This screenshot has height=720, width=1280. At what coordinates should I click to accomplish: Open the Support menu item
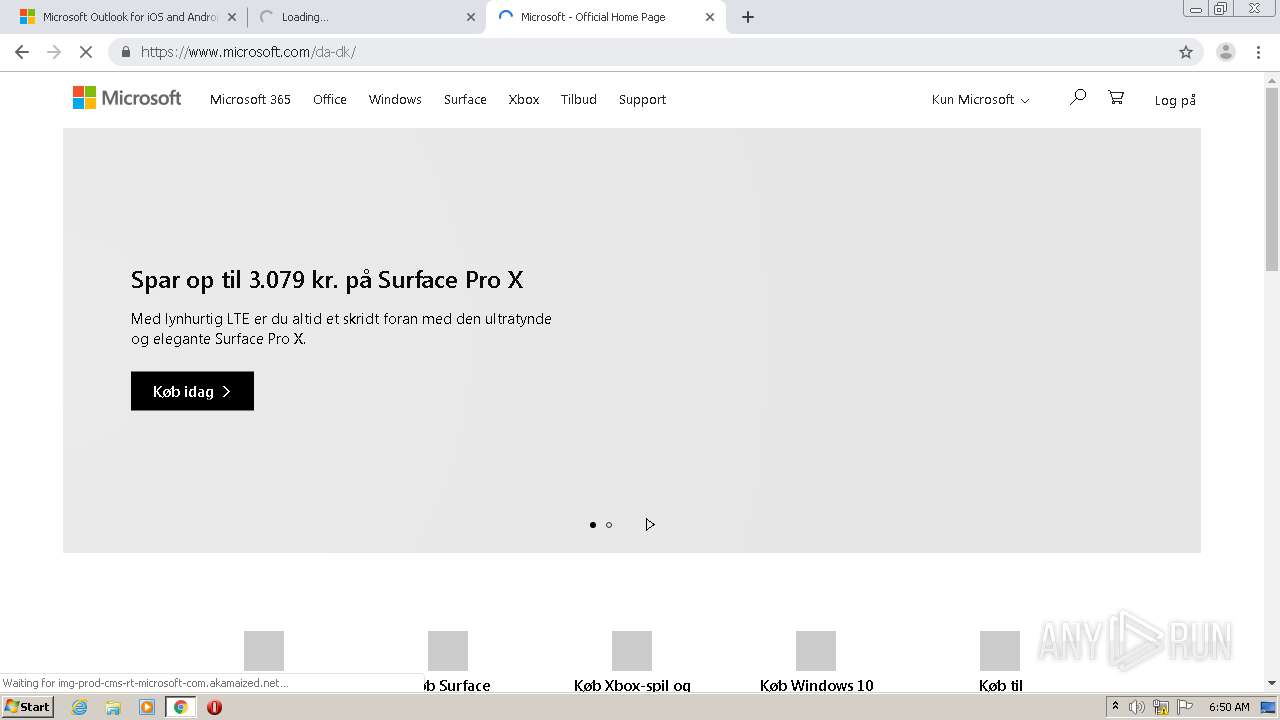642,99
